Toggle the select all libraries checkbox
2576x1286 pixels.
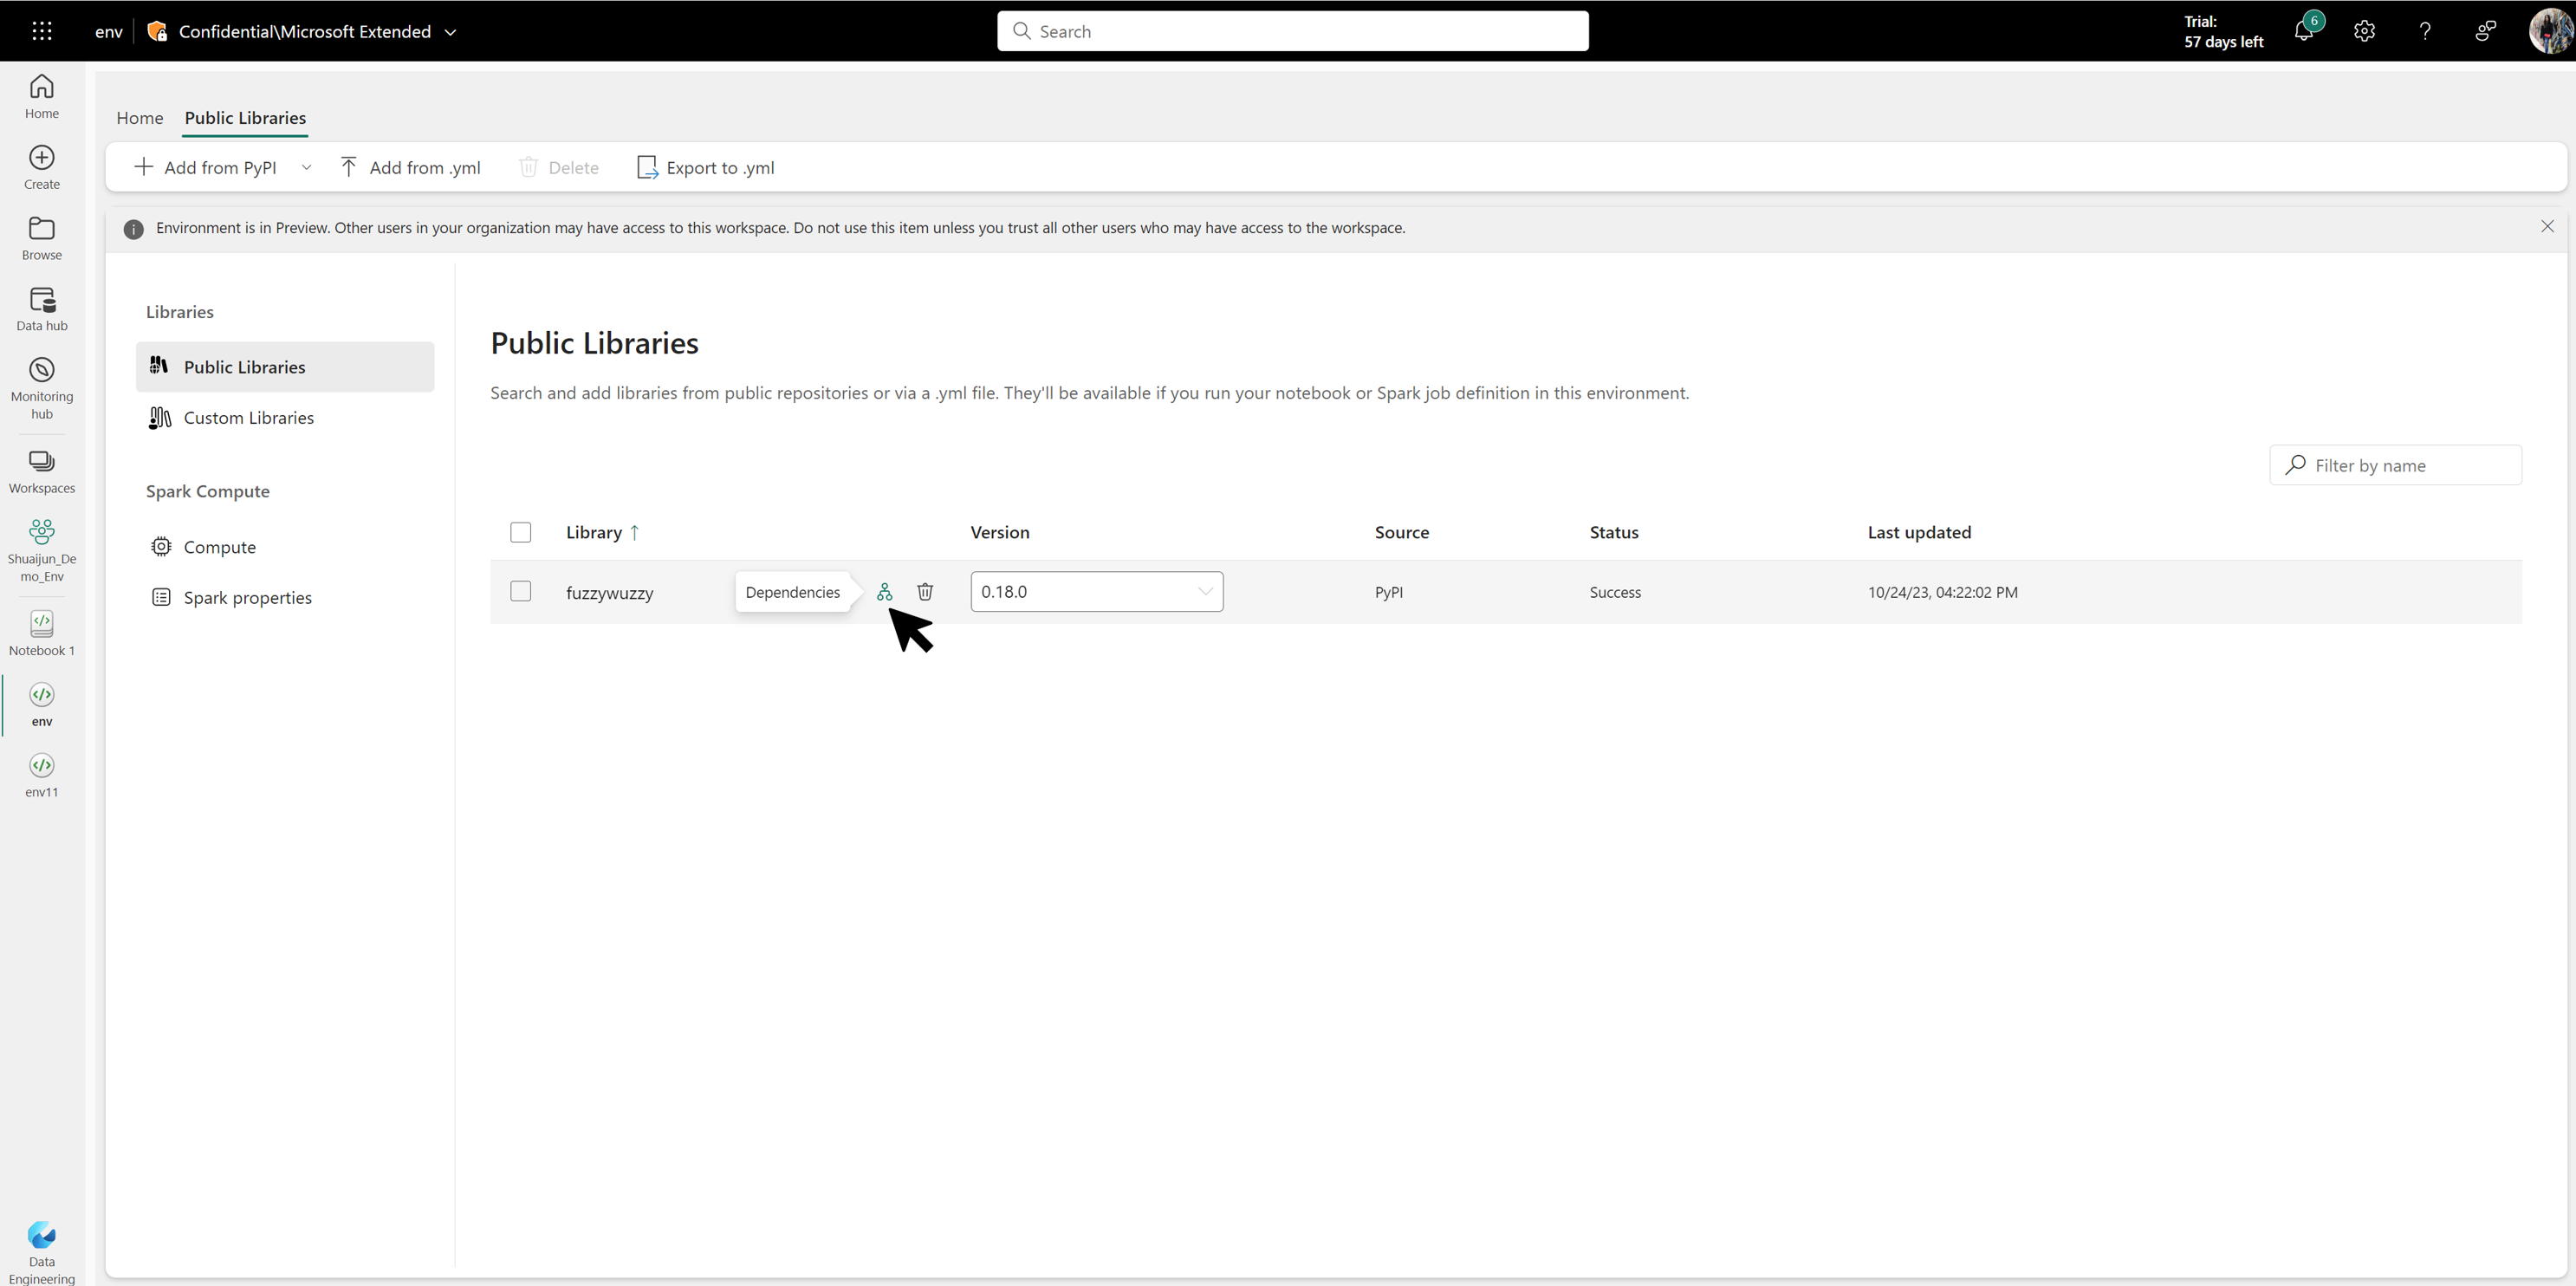click(521, 530)
